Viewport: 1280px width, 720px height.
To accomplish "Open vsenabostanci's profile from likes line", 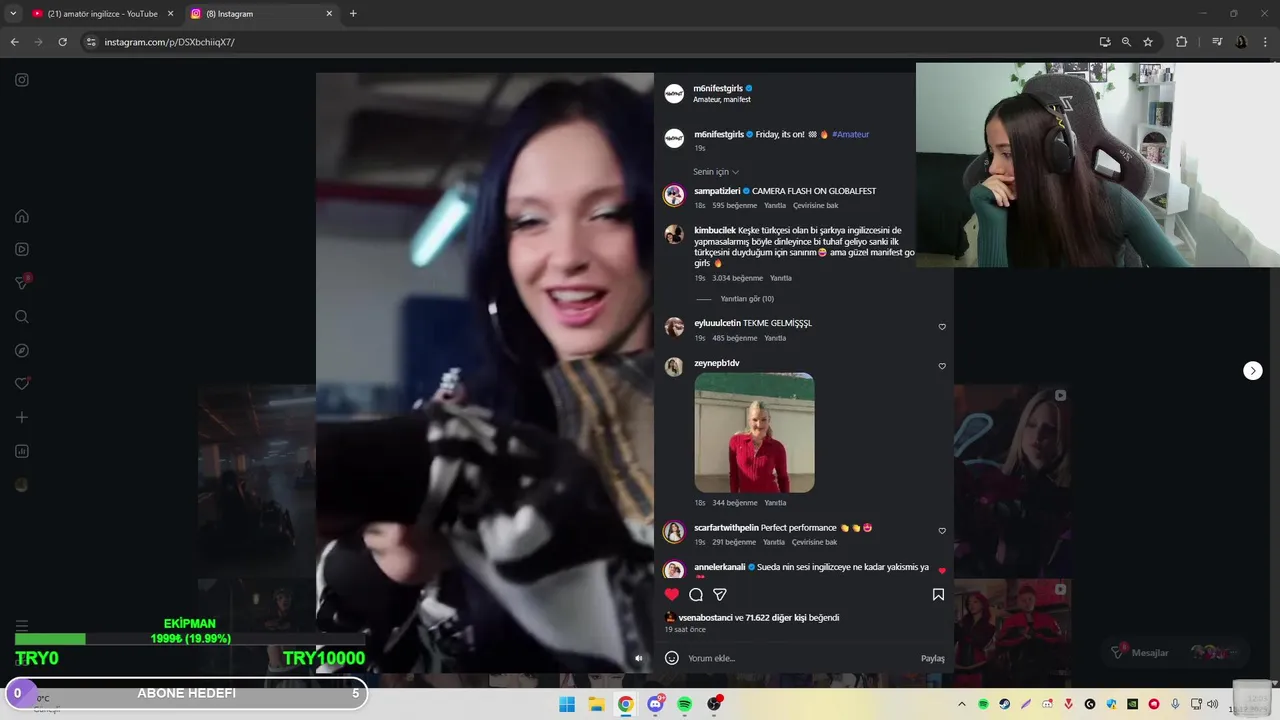I will (705, 618).
